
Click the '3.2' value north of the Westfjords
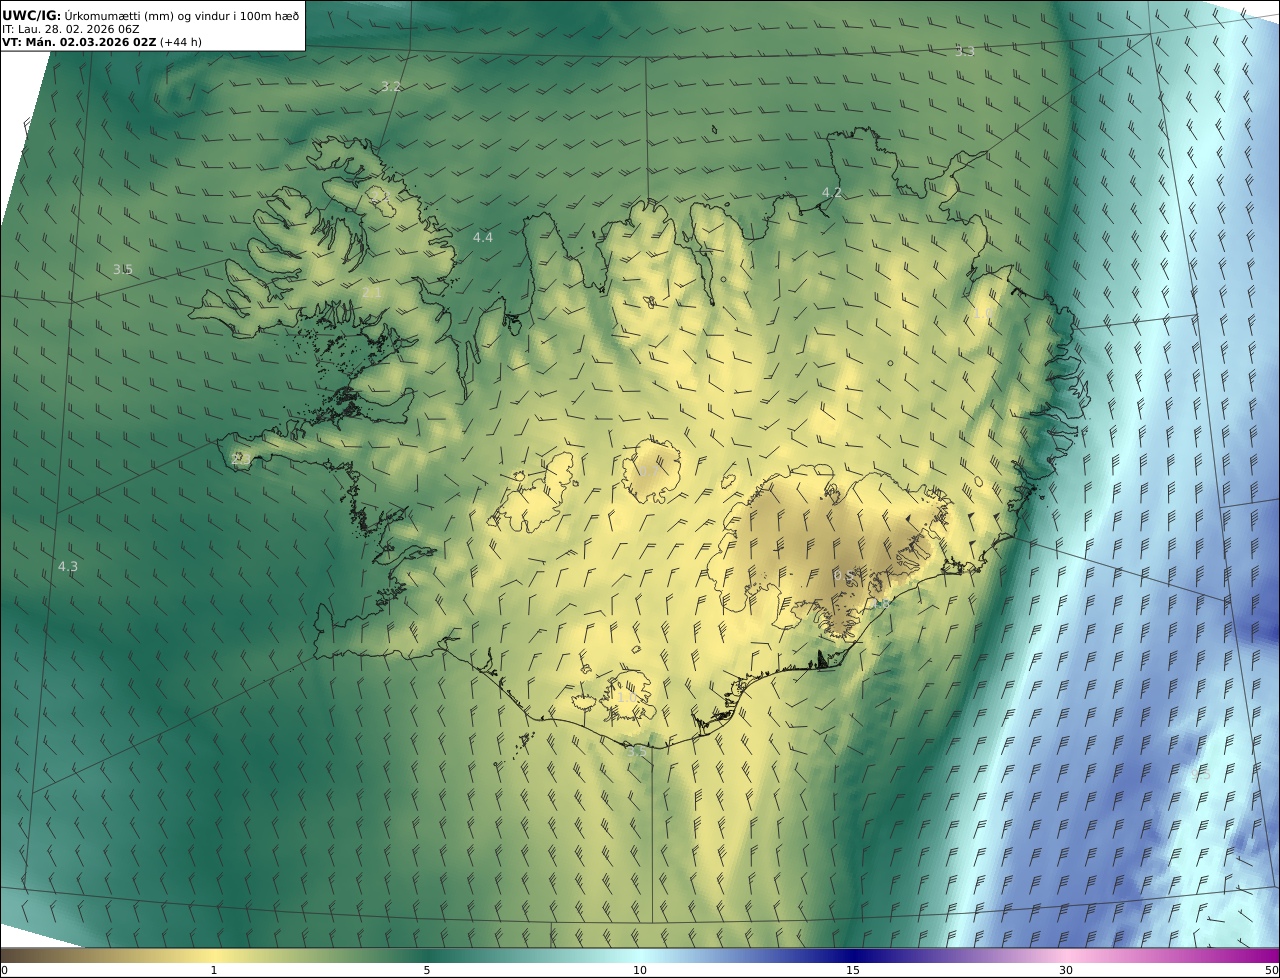tap(391, 86)
